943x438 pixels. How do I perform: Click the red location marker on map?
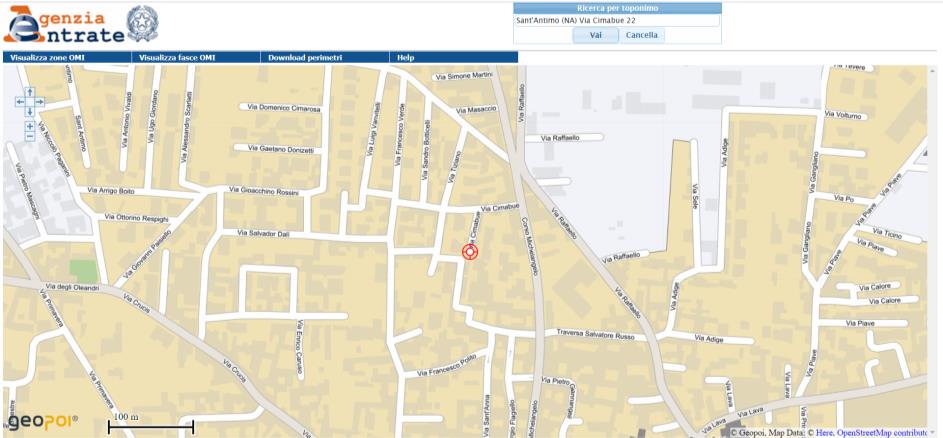[x=469, y=252]
